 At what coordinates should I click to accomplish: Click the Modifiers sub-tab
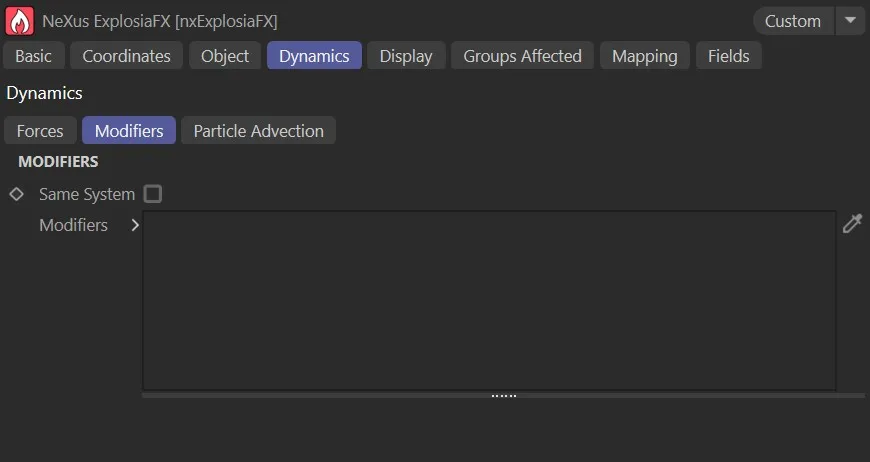coord(129,131)
